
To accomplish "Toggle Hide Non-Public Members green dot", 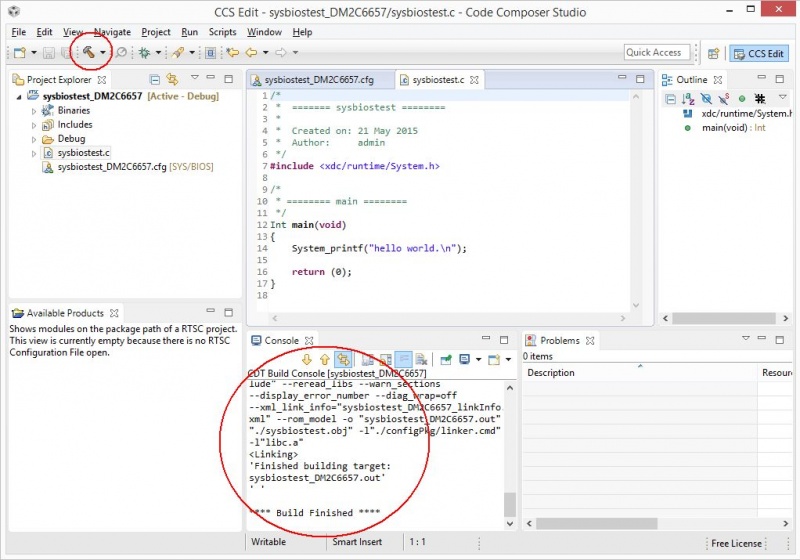I will pyautogui.click(x=742, y=99).
